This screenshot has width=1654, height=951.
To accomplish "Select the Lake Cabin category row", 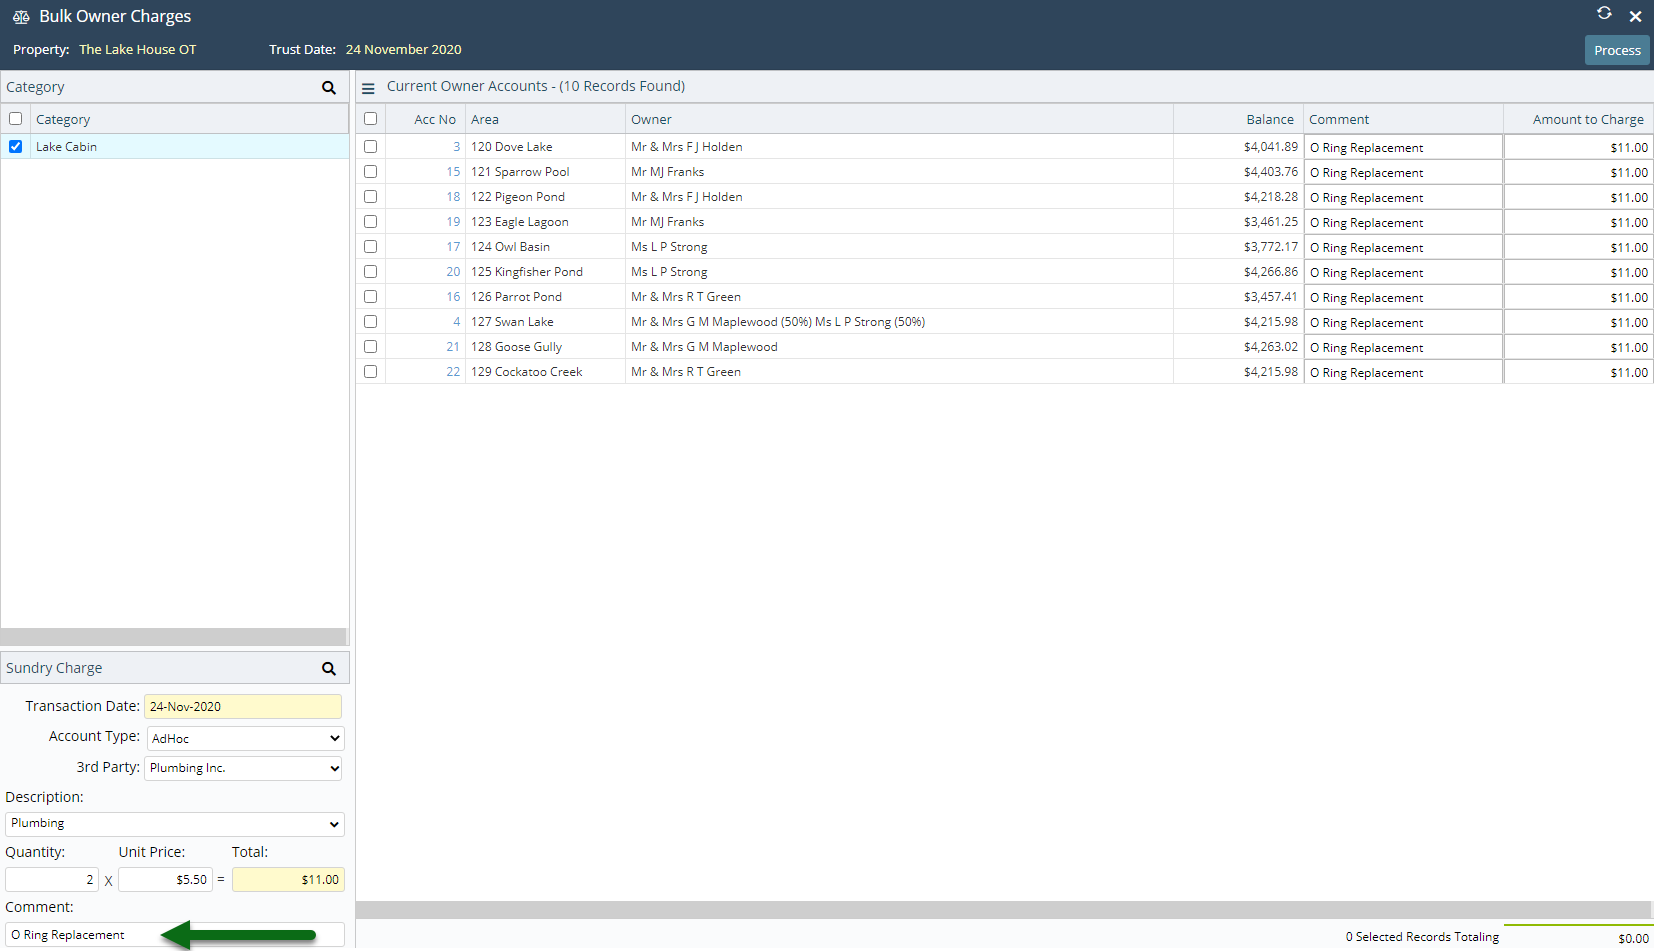I will point(175,146).
